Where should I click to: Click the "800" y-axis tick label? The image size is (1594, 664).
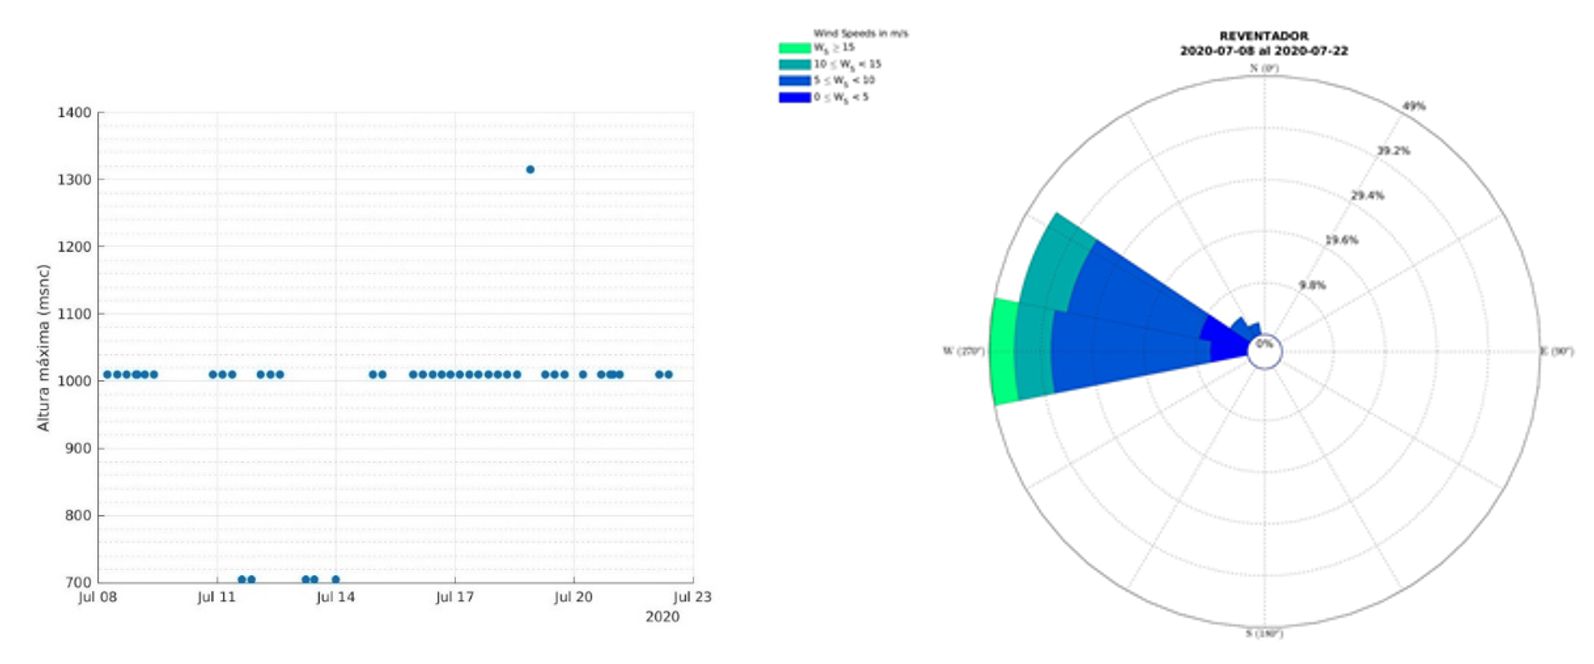coord(78,516)
